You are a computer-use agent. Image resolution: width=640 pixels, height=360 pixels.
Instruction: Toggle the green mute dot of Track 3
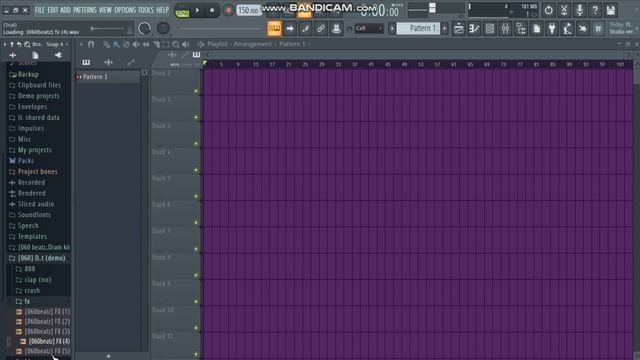pos(196,144)
